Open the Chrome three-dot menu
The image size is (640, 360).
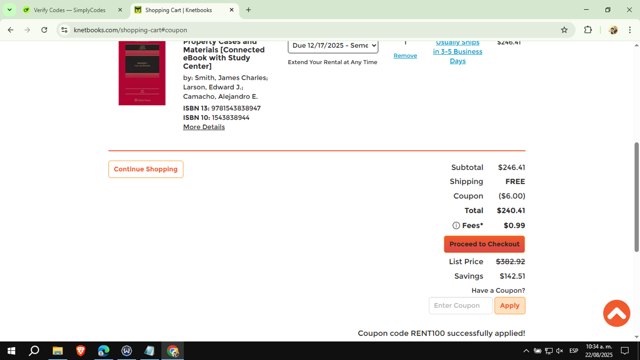click(630, 30)
